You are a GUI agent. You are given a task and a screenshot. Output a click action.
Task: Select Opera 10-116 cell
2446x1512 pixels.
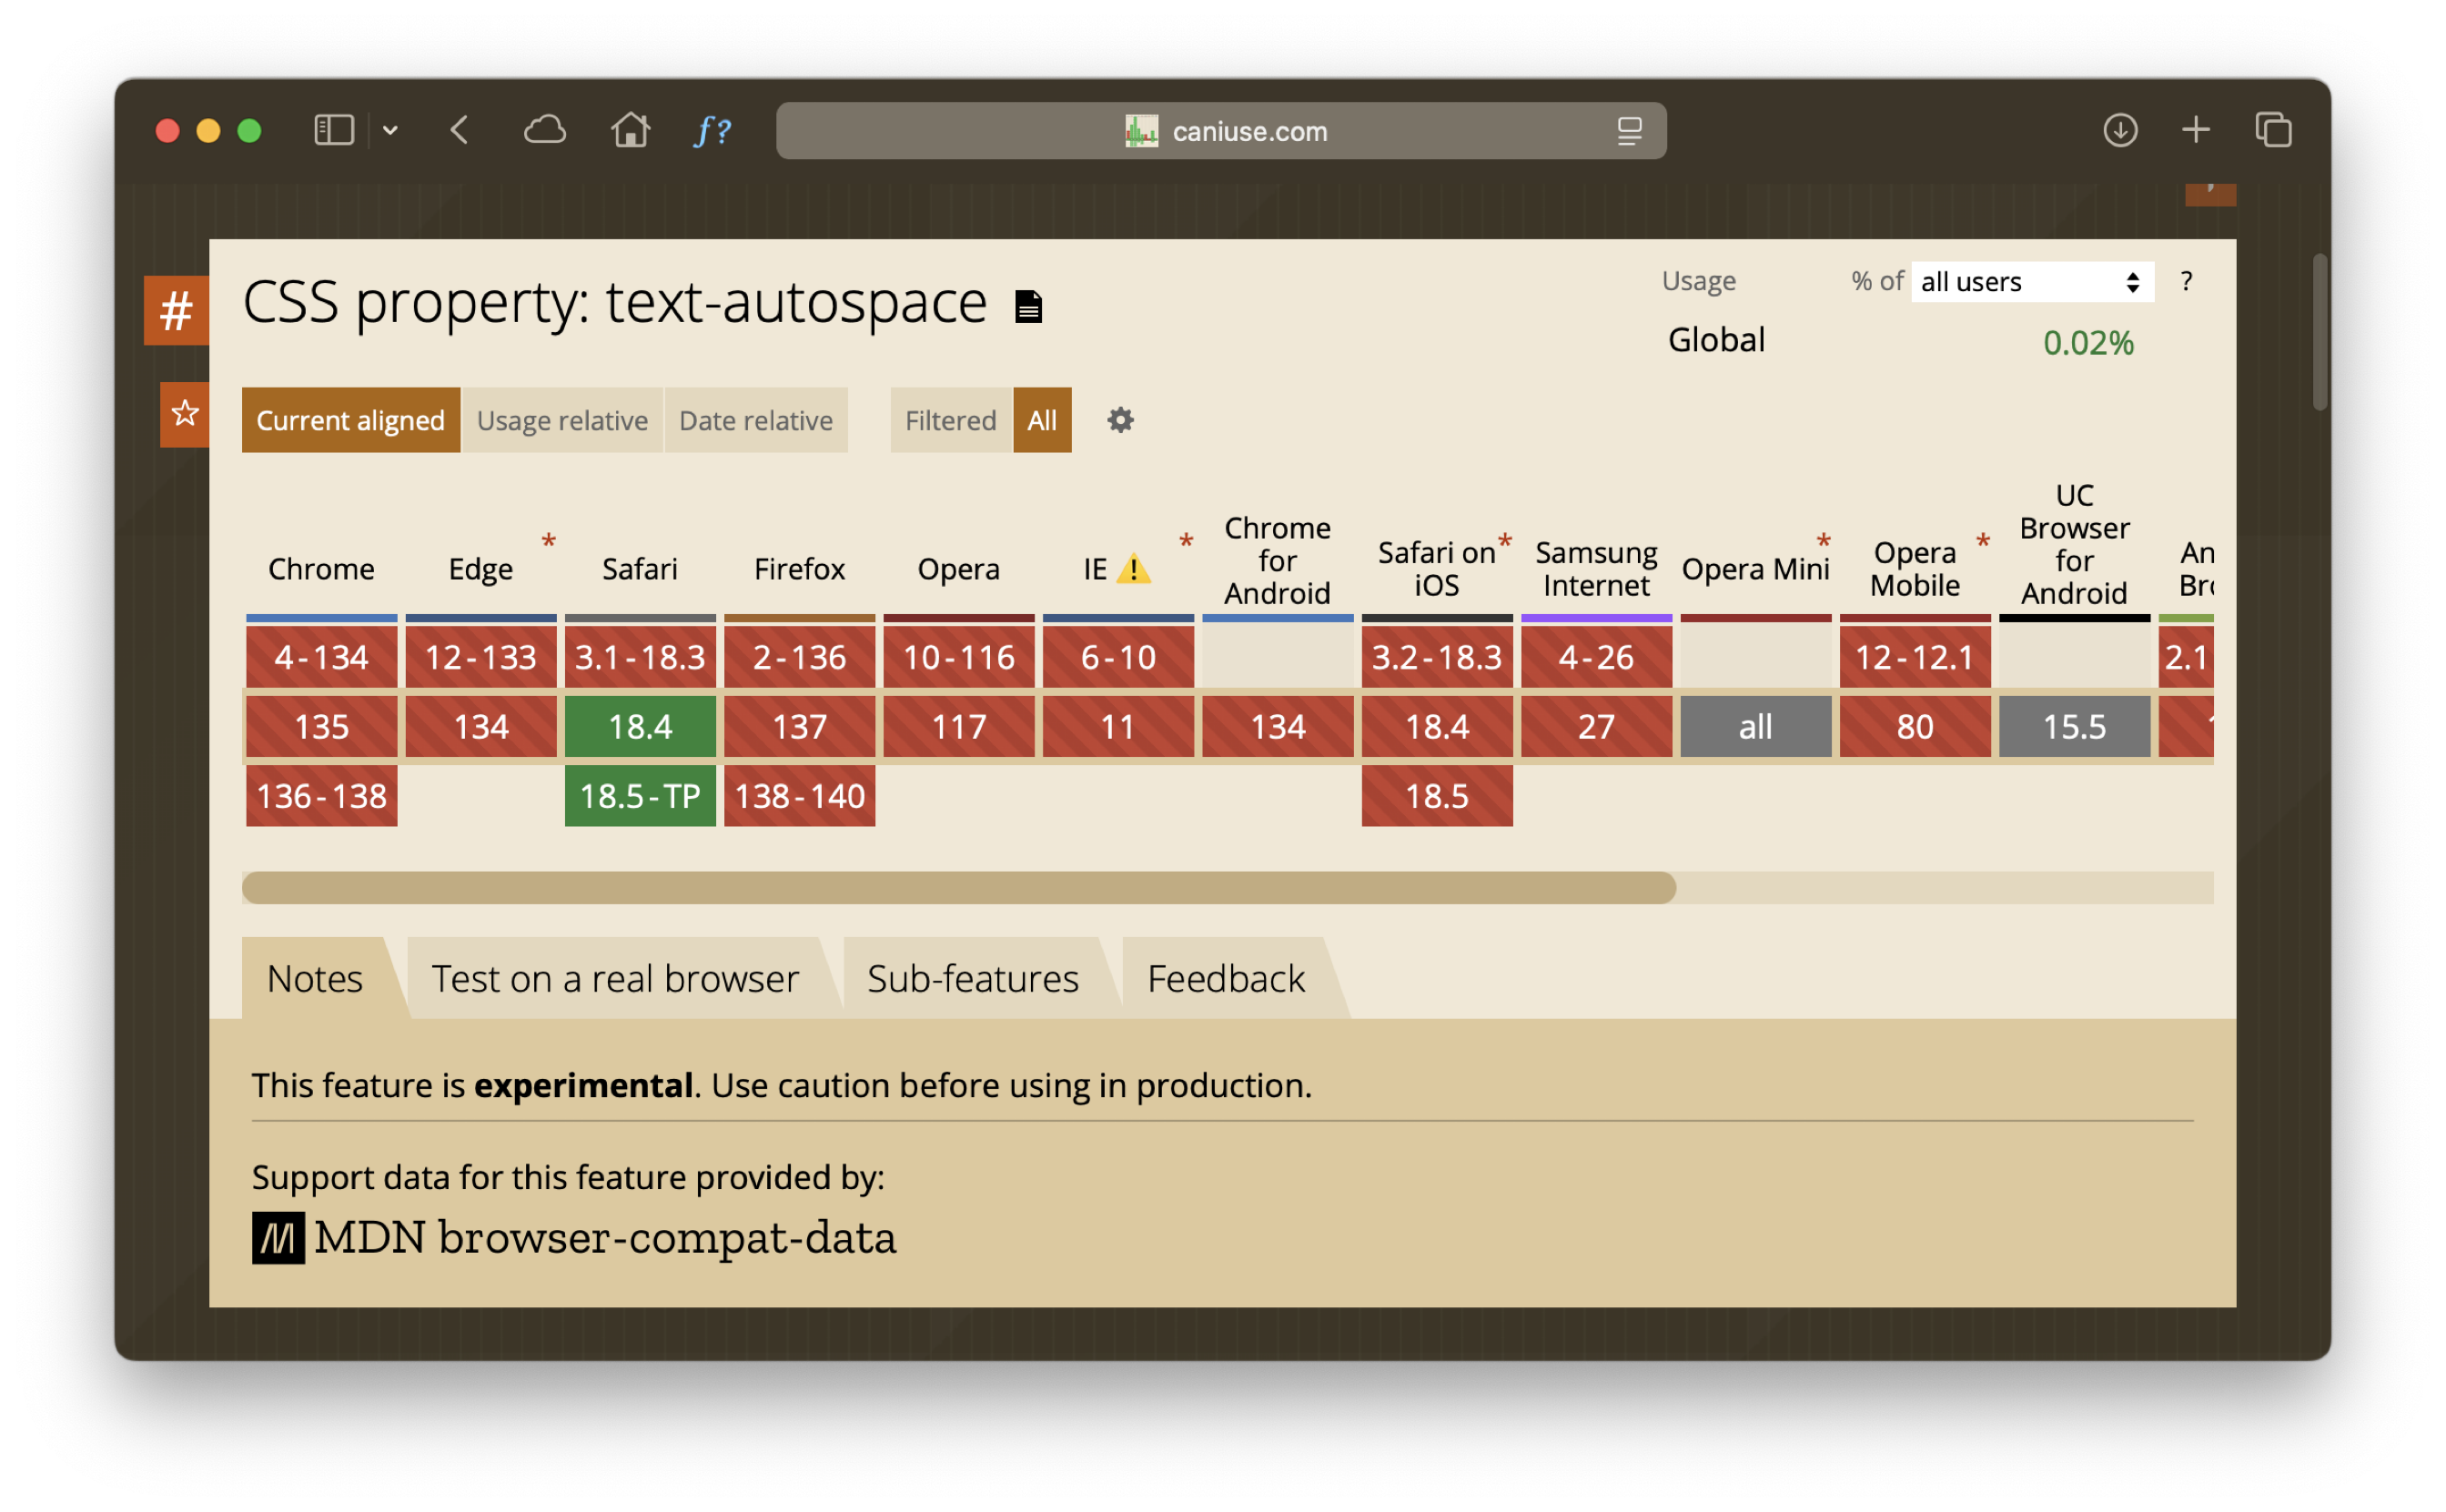pos(958,657)
